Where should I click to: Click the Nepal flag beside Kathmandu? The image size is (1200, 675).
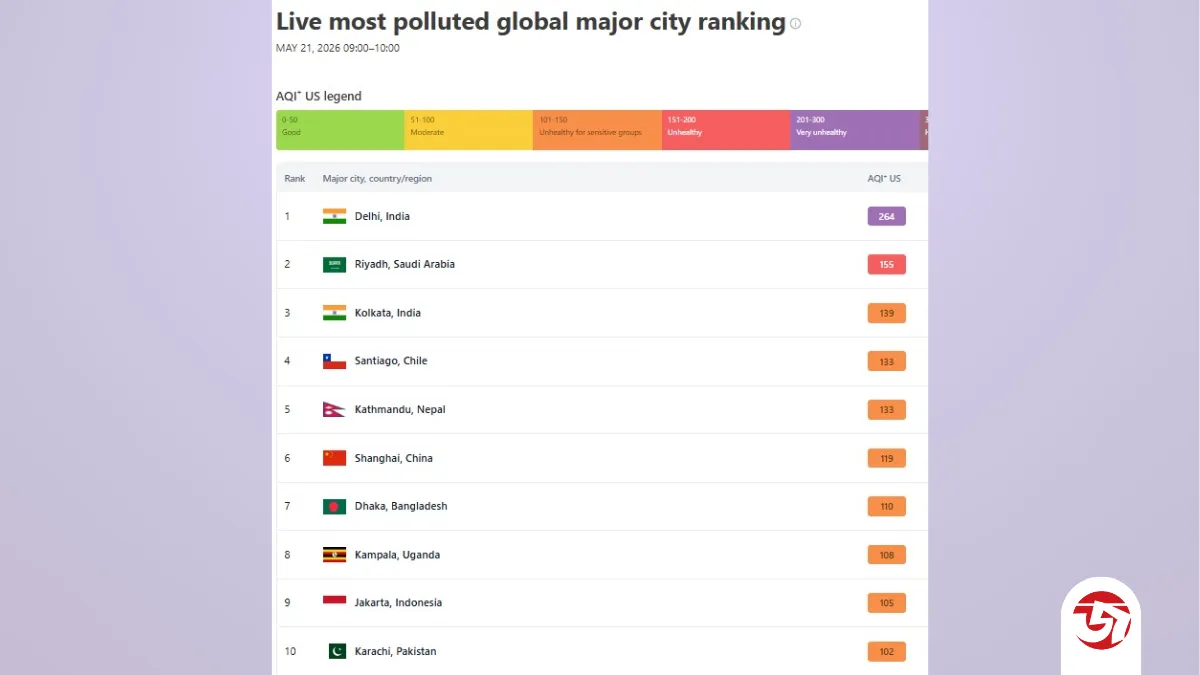click(x=334, y=410)
